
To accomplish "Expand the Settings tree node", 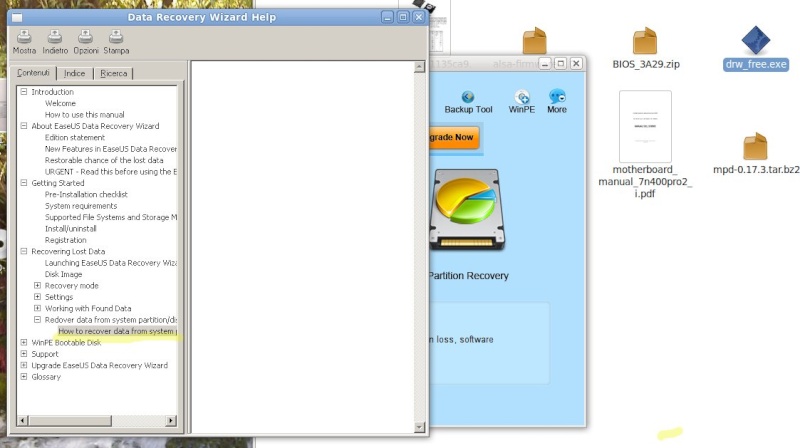I will (x=37, y=296).
